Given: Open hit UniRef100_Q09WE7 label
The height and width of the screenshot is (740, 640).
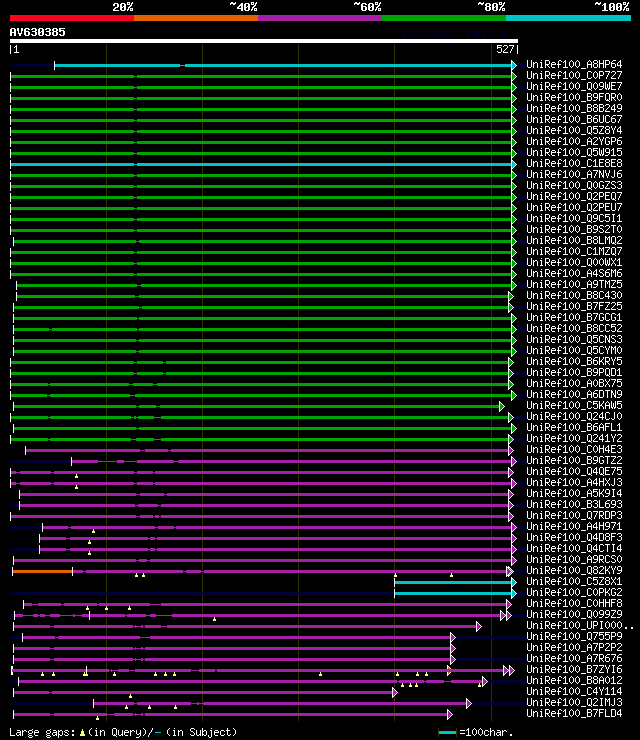Looking at the screenshot, I should click(x=574, y=86).
